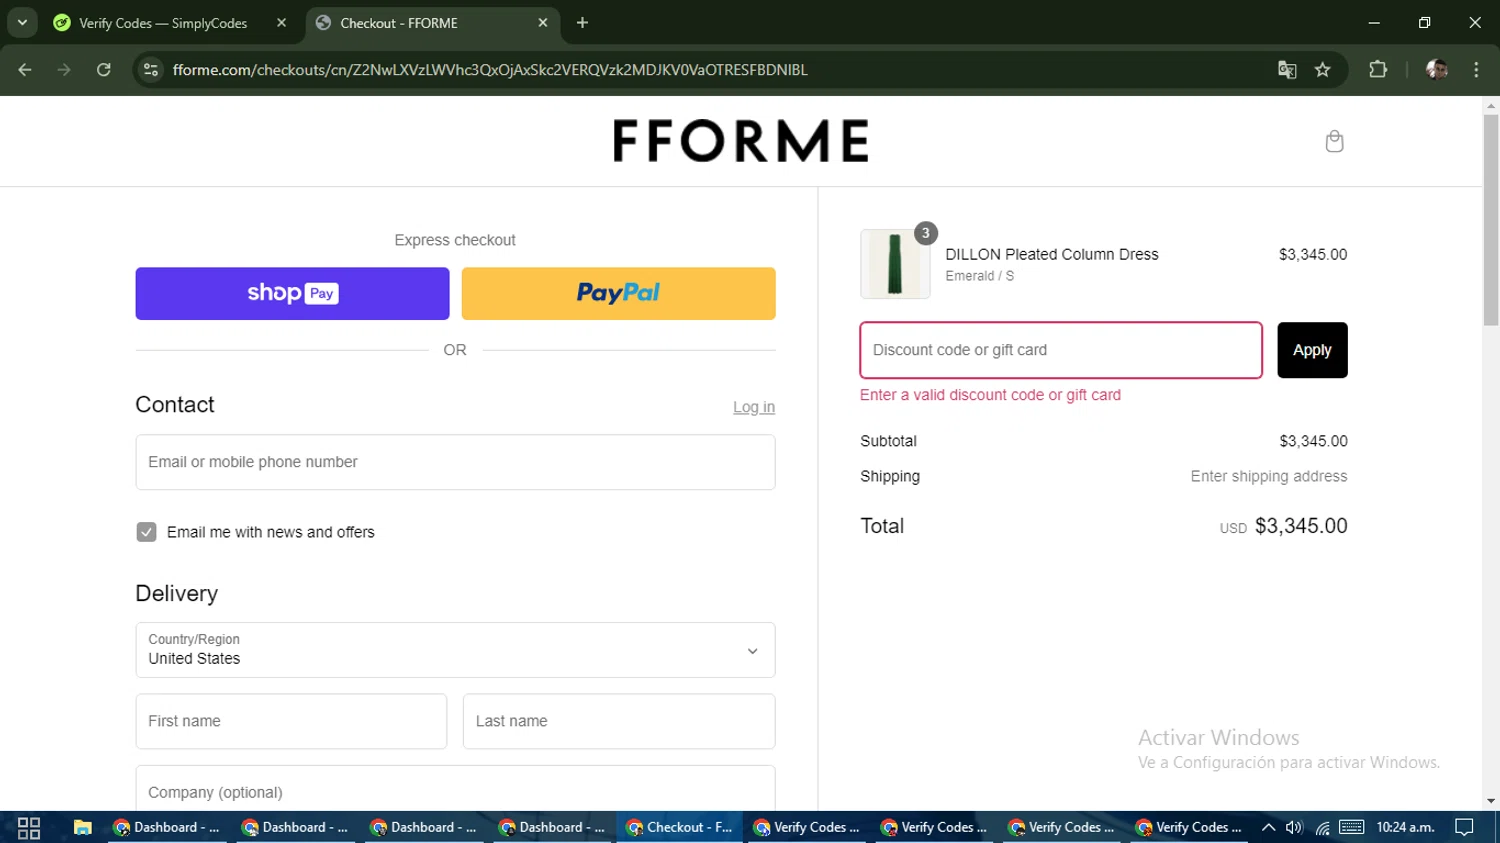Screen dimensions: 1500x843
Task: Open site information icon in address bar
Action: pyautogui.click(x=151, y=70)
